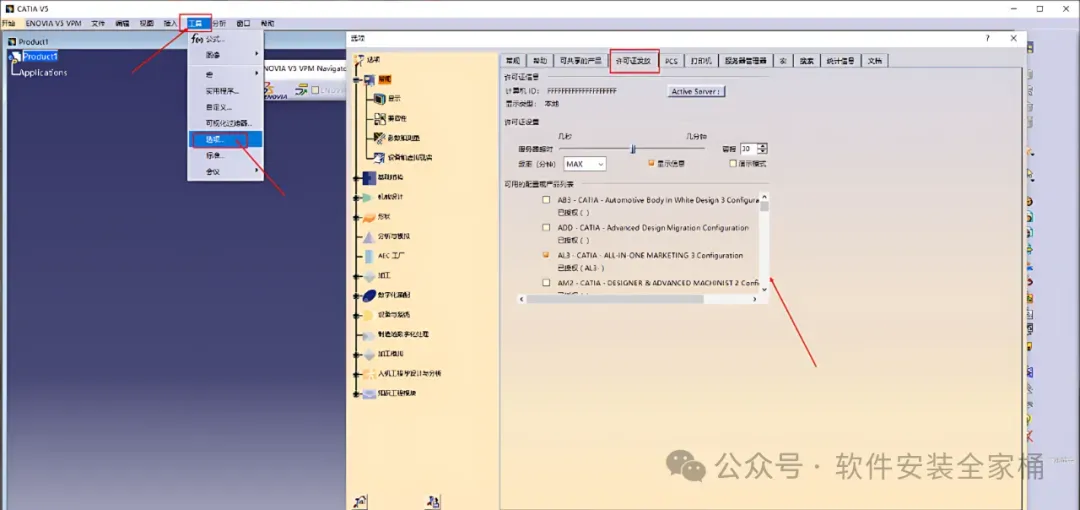This screenshot has width=1080, height=510.
Task: Open the 图像 submenu in Tools menu
Action: click(x=225, y=54)
